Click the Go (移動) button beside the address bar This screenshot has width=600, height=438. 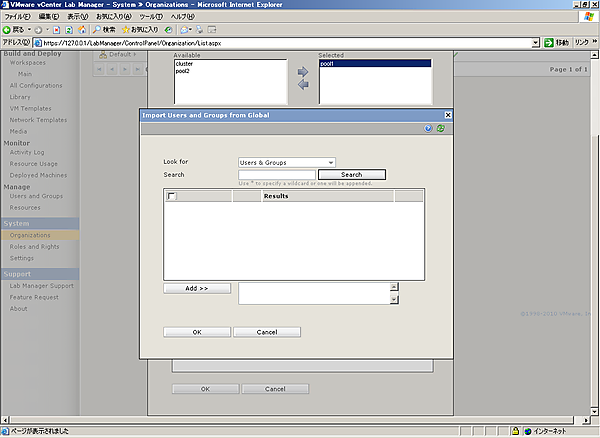coord(555,43)
